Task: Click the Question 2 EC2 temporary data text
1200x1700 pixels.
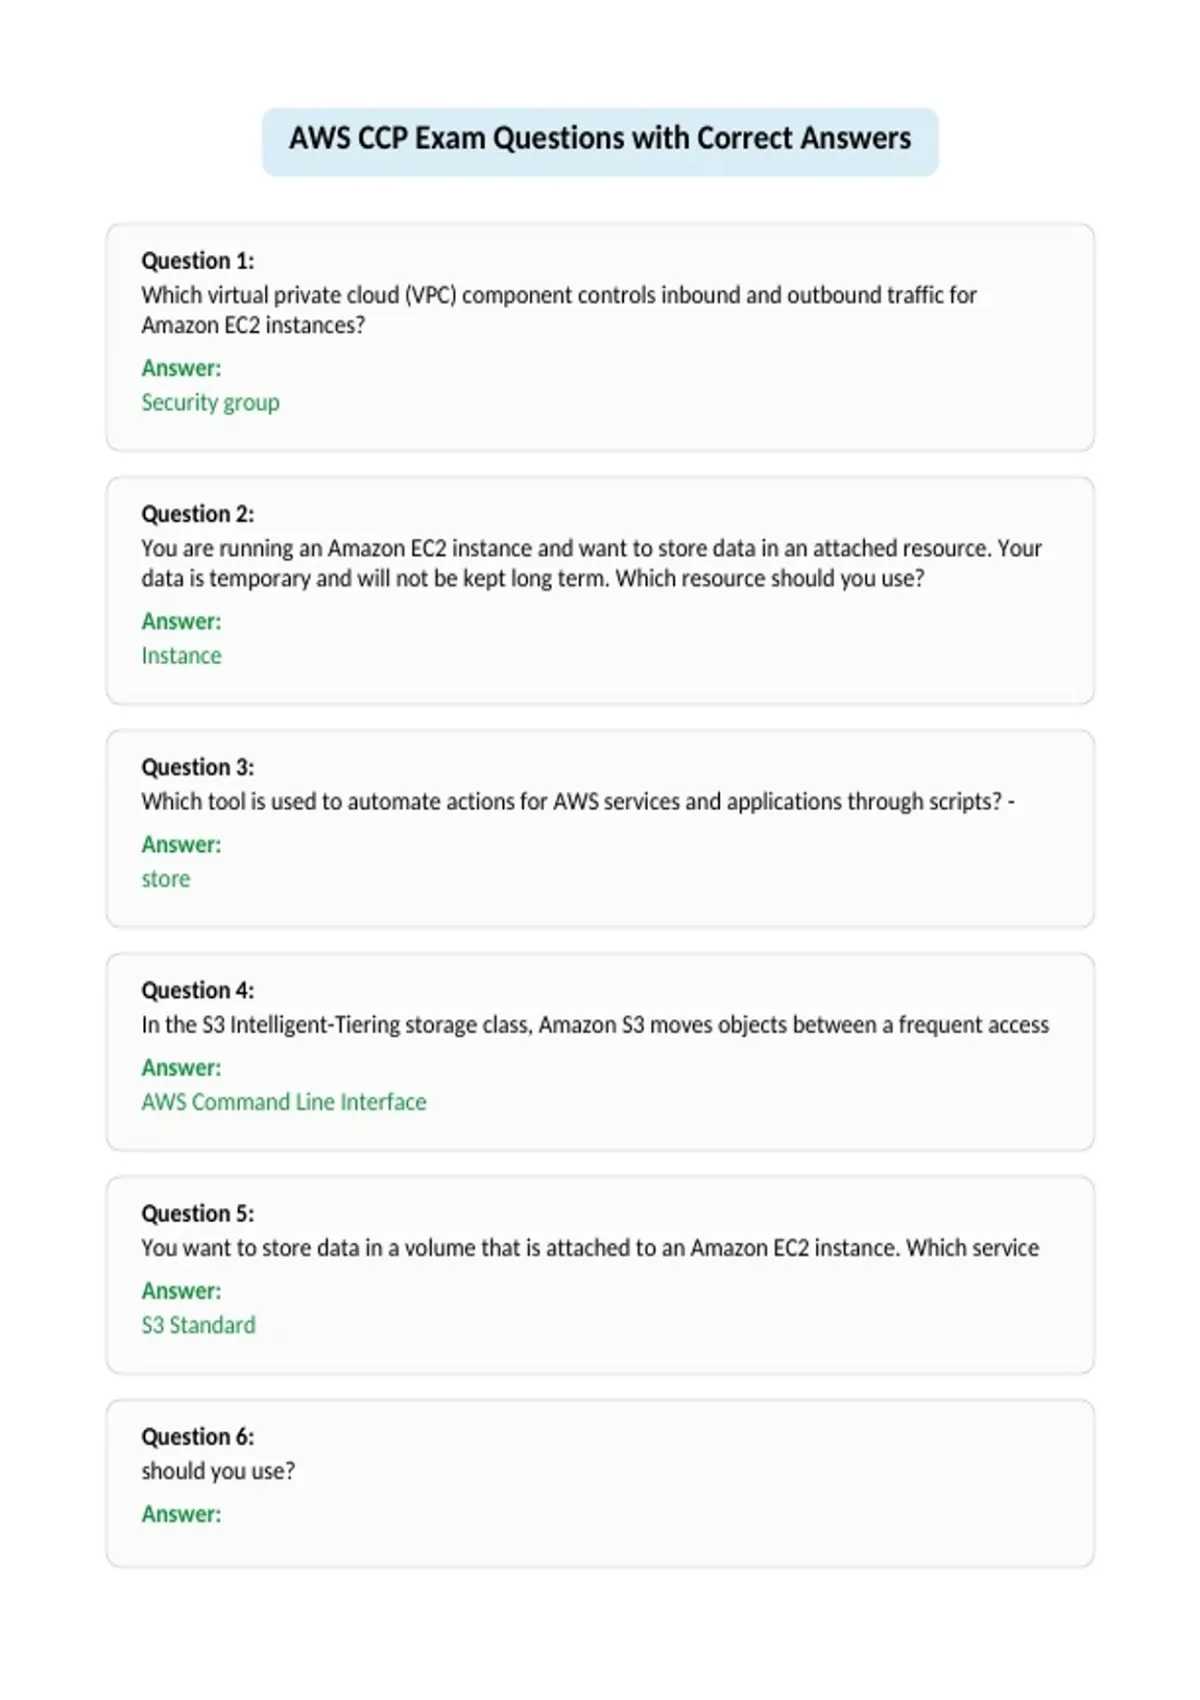Action: (591, 563)
